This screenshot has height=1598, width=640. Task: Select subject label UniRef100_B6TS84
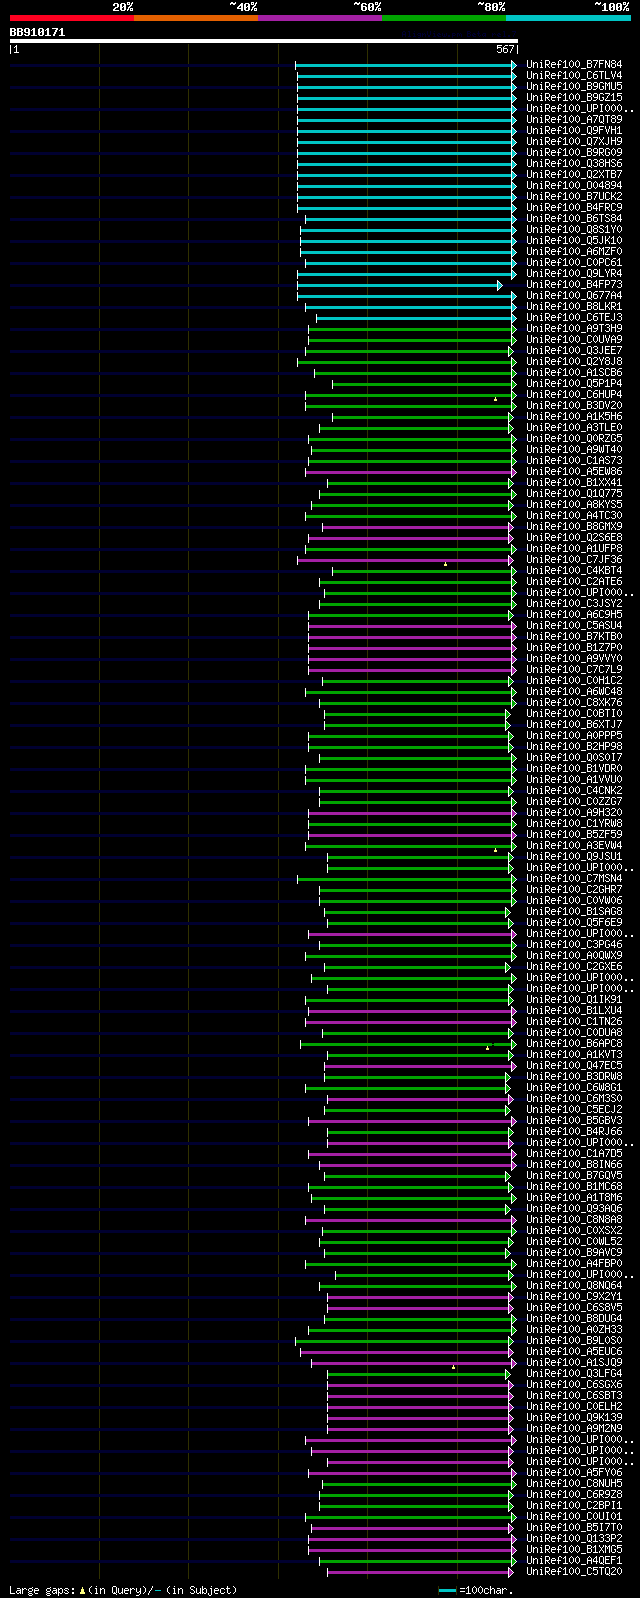(x=574, y=218)
